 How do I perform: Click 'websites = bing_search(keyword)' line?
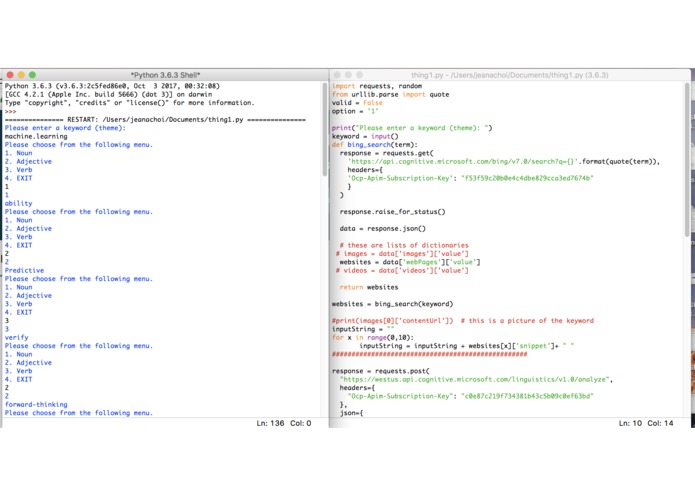pyautogui.click(x=392, y=304)
